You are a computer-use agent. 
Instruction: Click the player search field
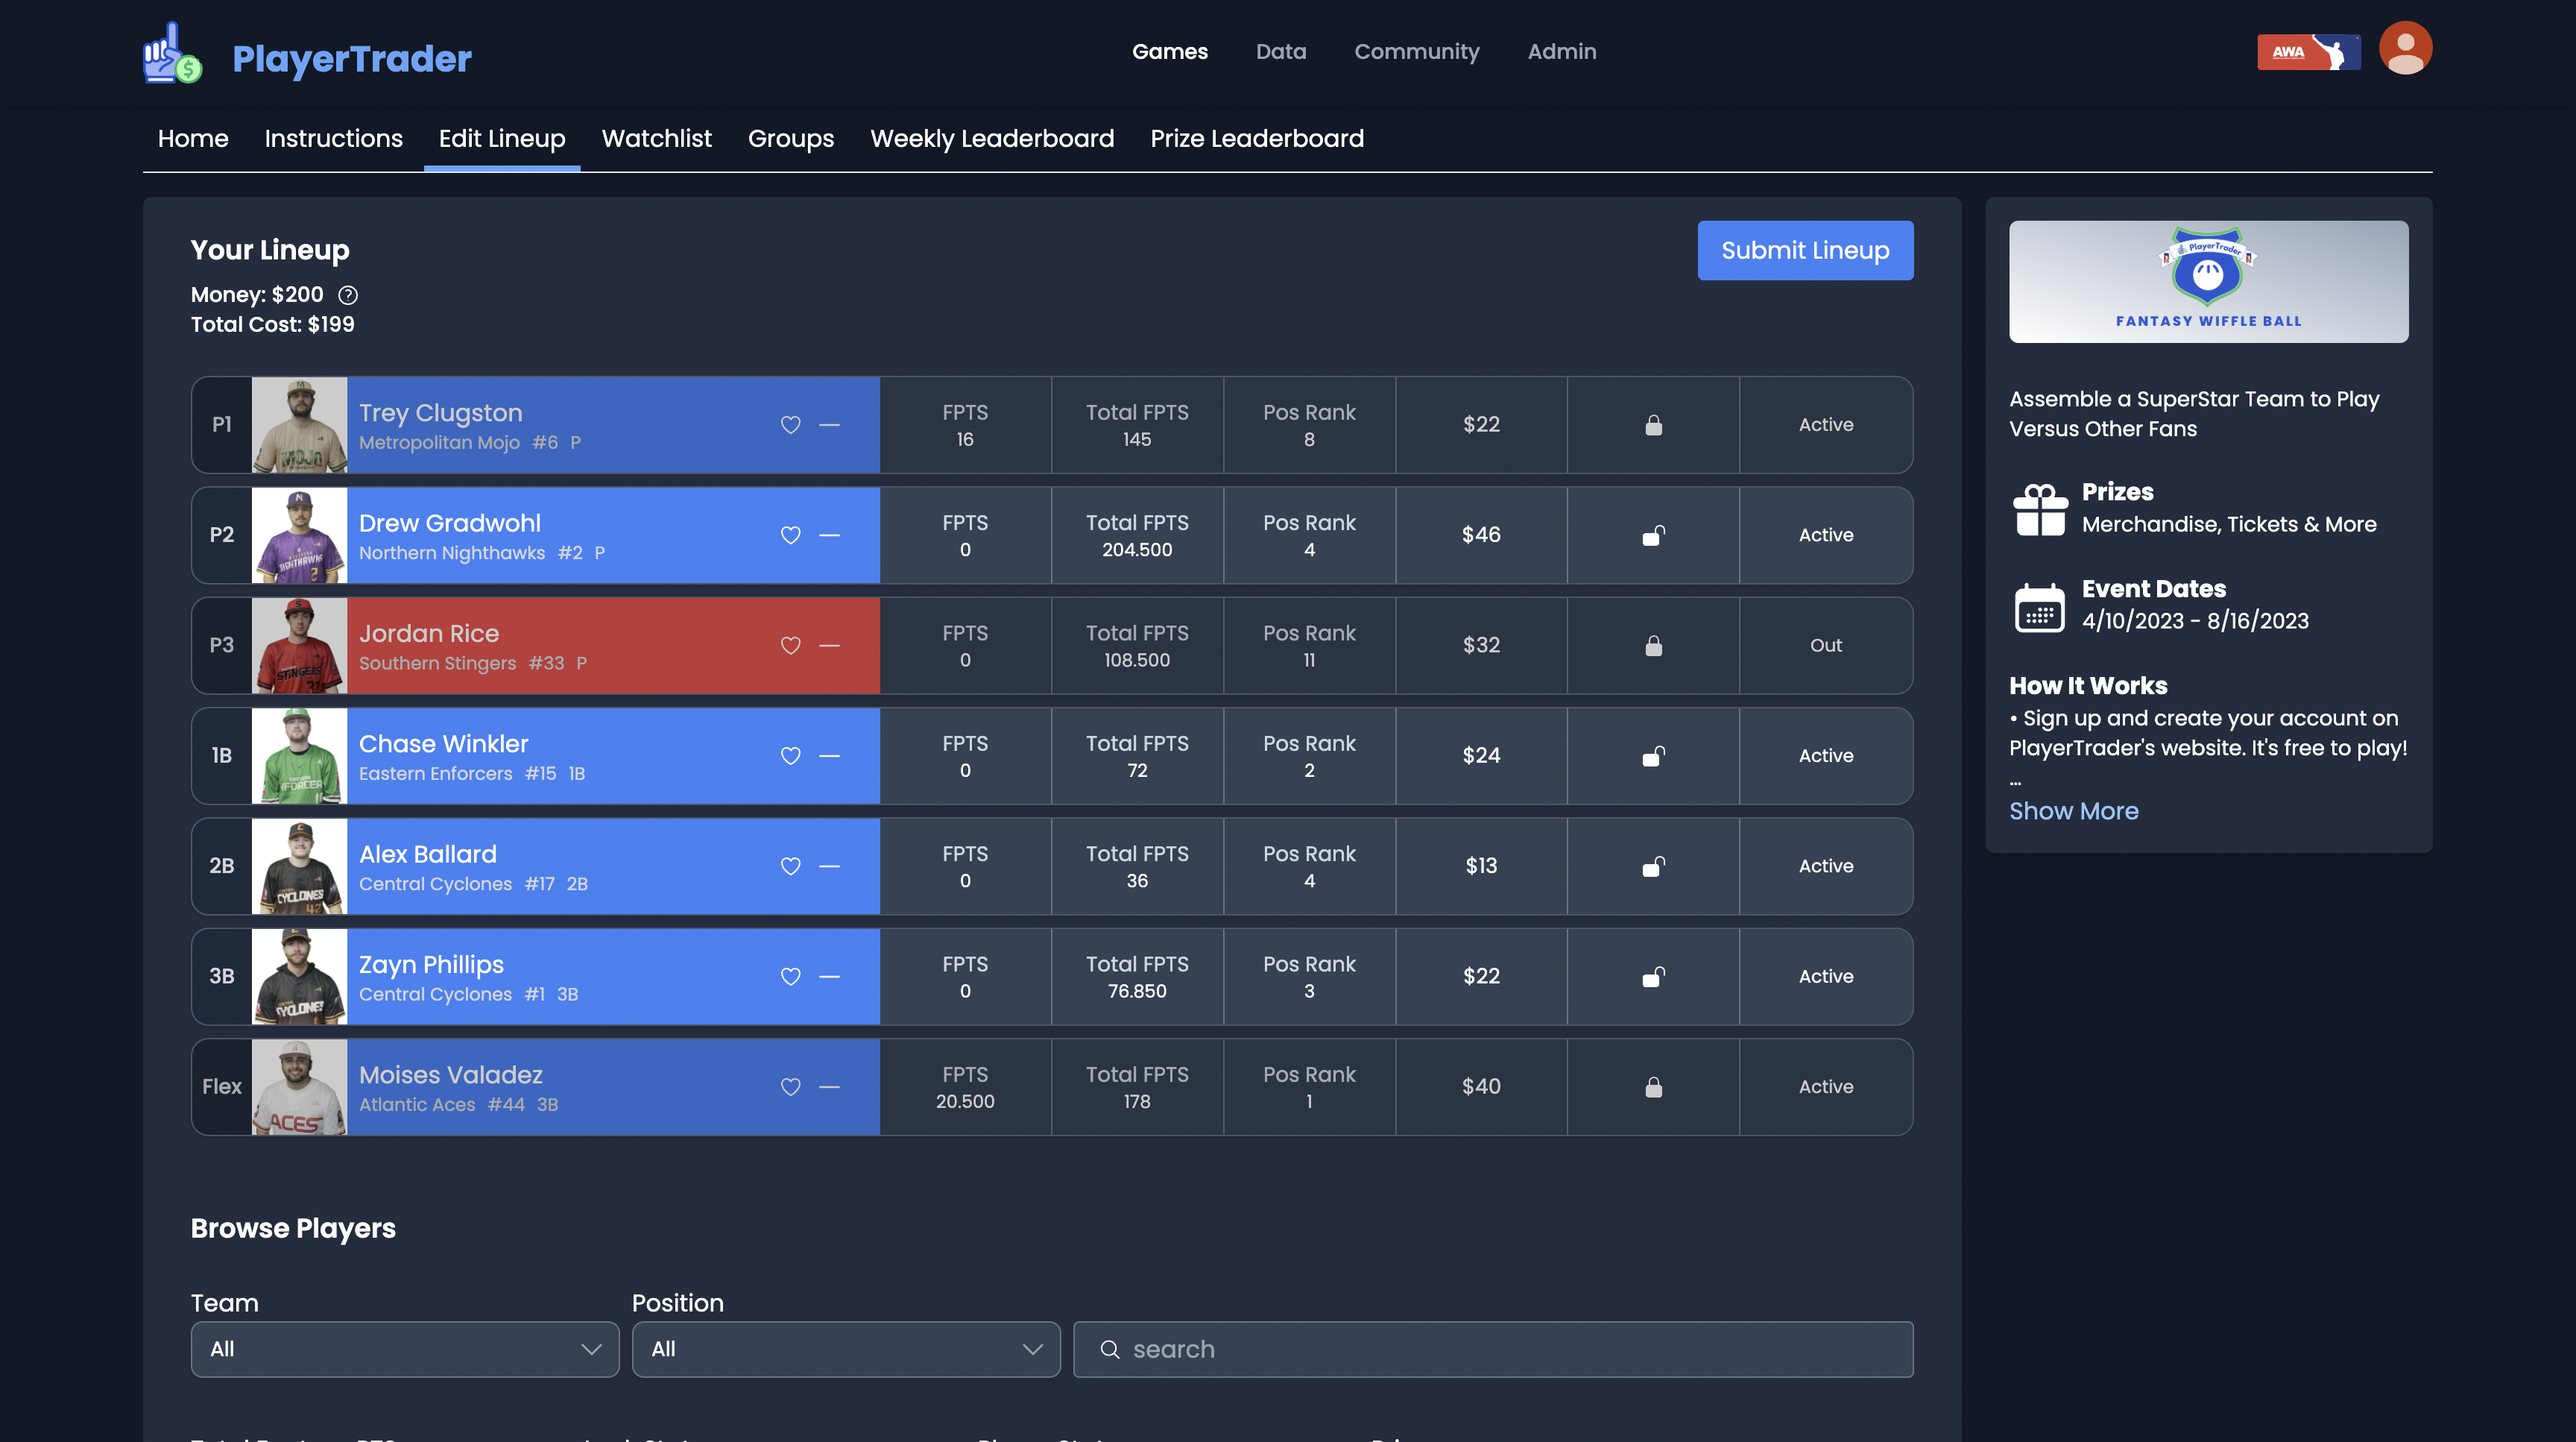pyautogui.click(x=1493, y=1350)
